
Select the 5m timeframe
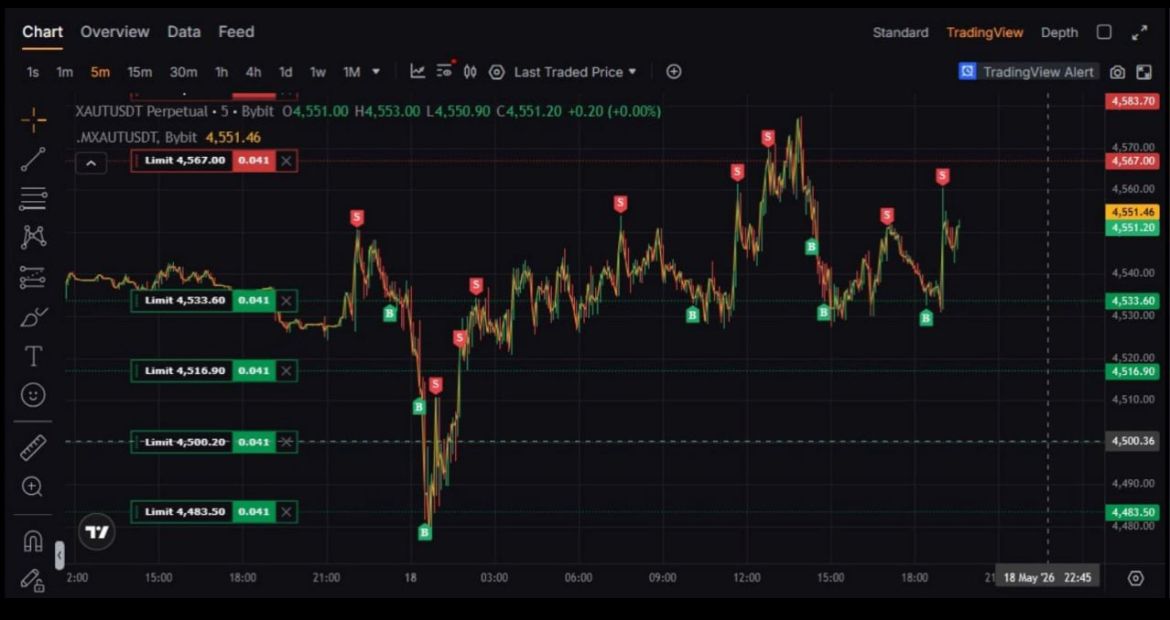(x=100, y=72)
